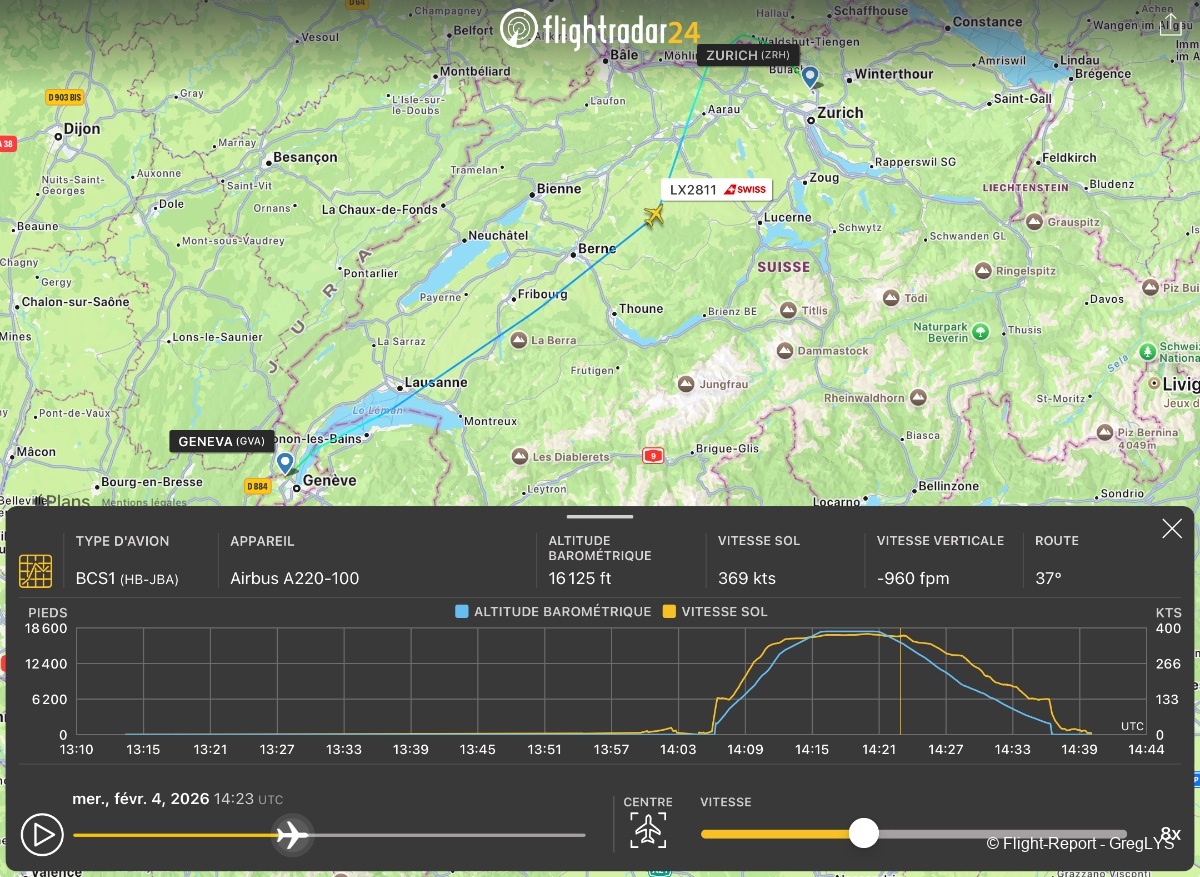Select the Geneva airport pin marker
Viewport: 1200px width, 877px height.
click(285, 463)
